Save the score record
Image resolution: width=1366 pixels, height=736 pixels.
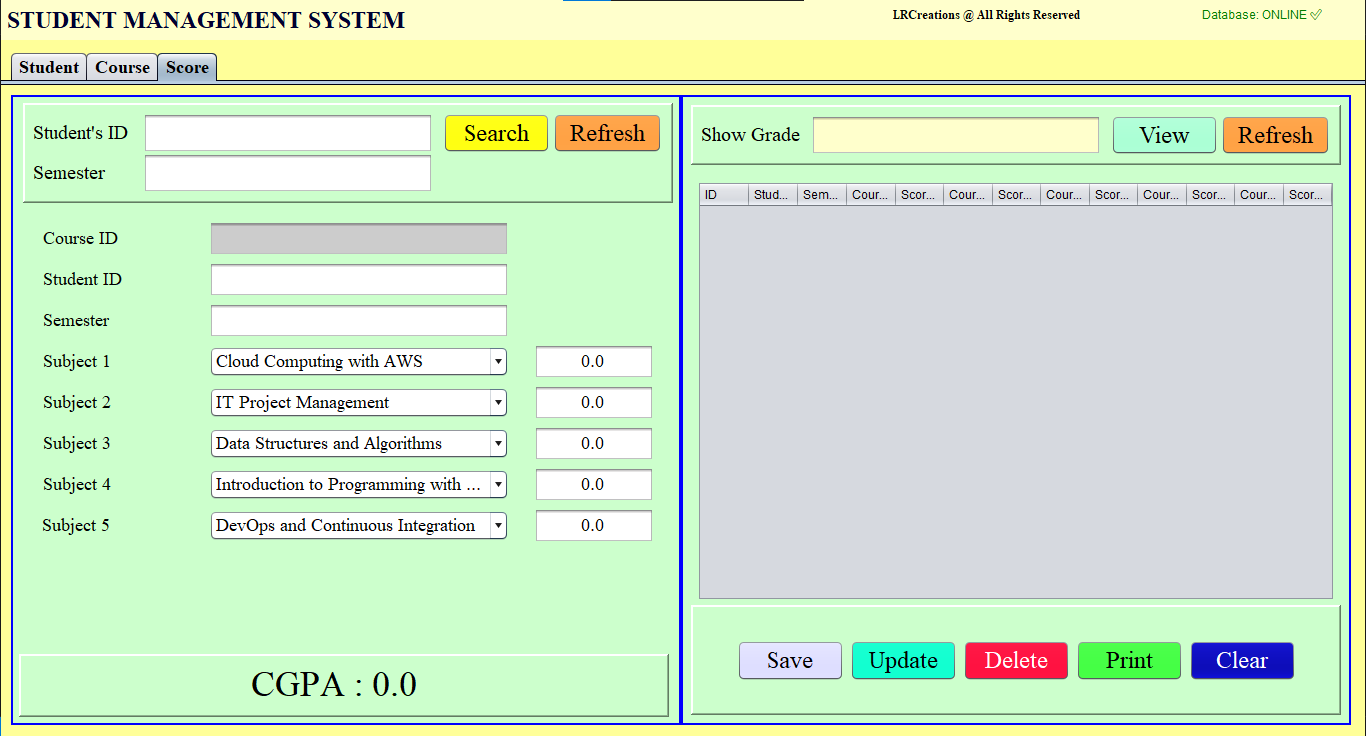[x=790, y=660]
